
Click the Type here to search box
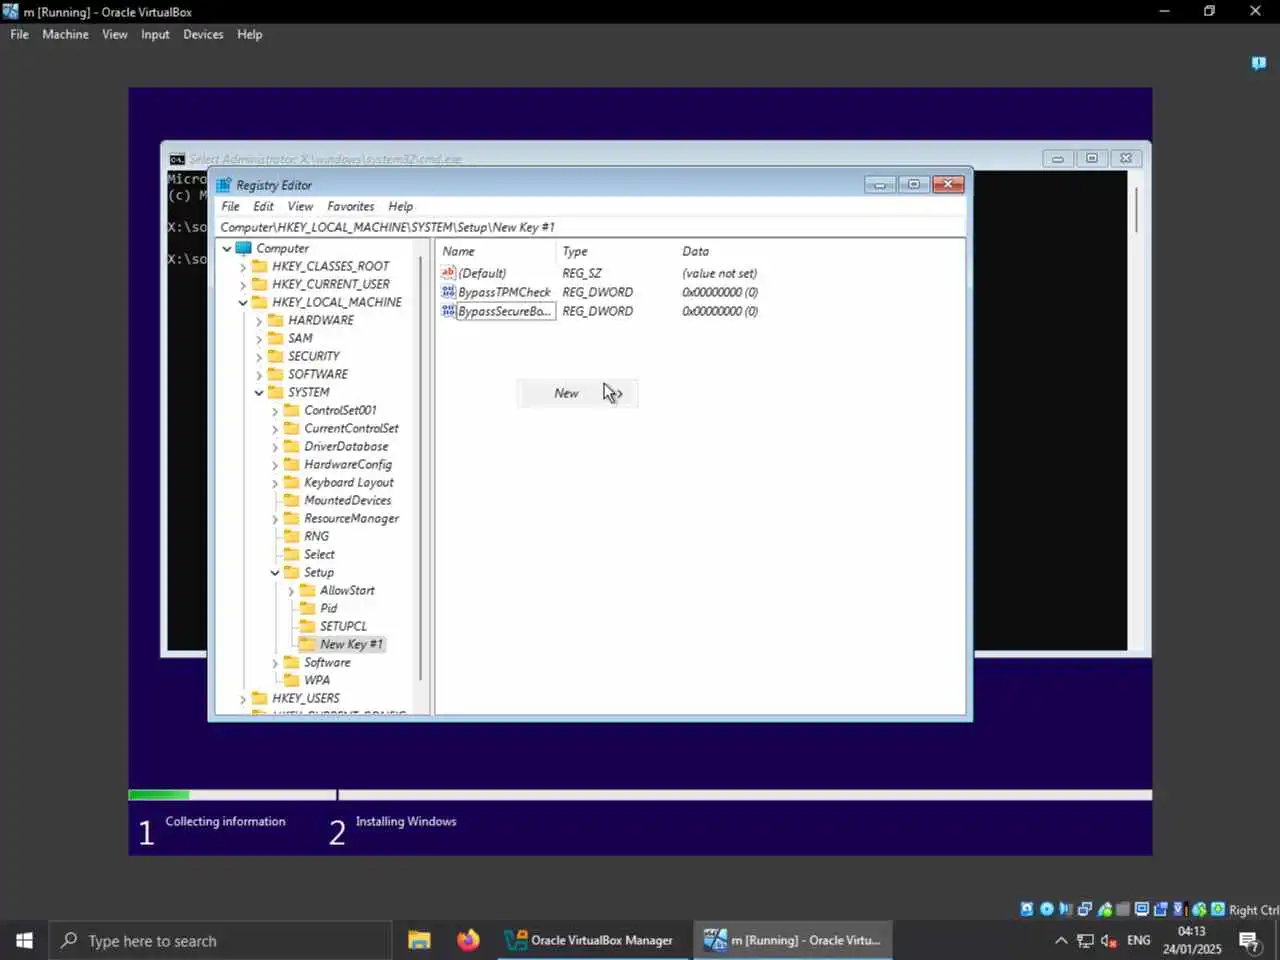pos(220,941)
